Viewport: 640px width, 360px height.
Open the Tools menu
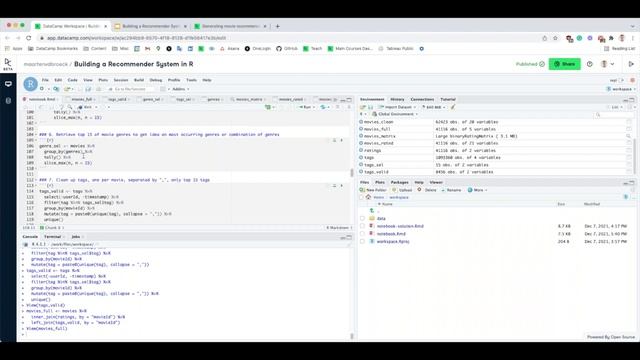tap(191, 80)
